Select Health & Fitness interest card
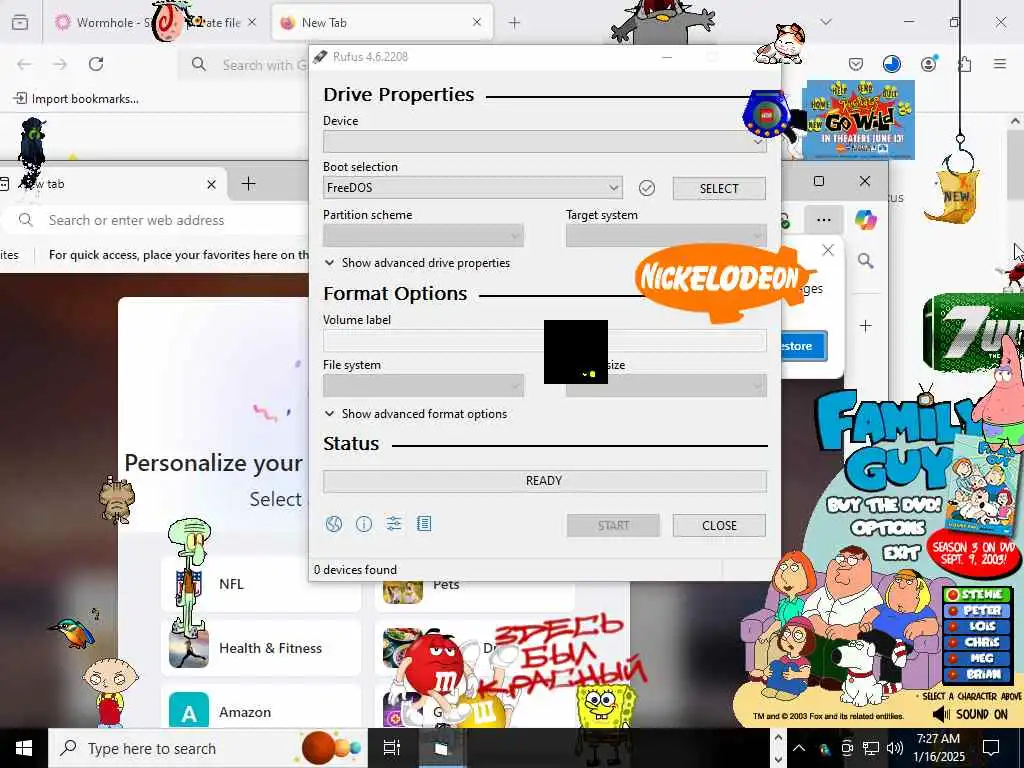Screen dimensions: 1024x768 point(261,648)
